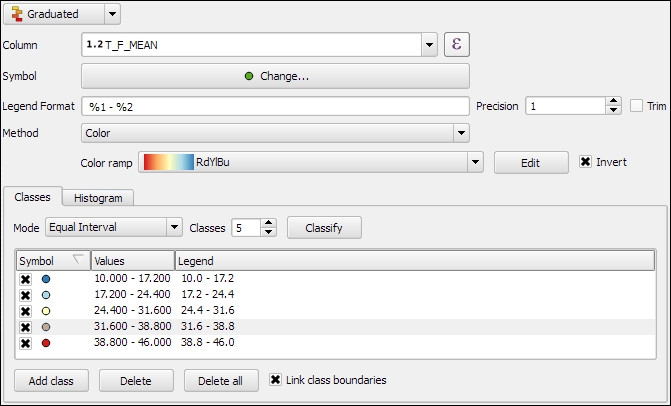Uncheck the 31.600 - 38.800 class checkbox
671x406 pixels.
tap(25, 327)
